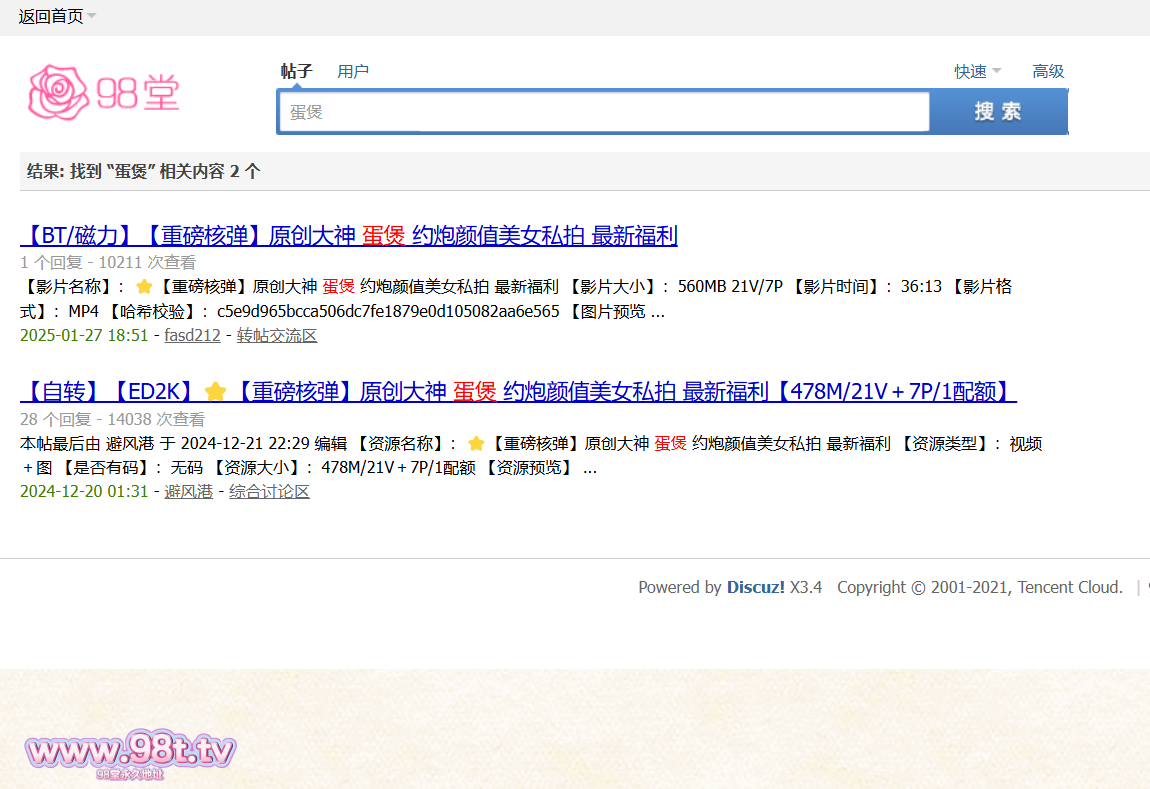Open the 高级 advanced search link
The height and width of the screenshot is (789, 1150).
[1048, 71]
